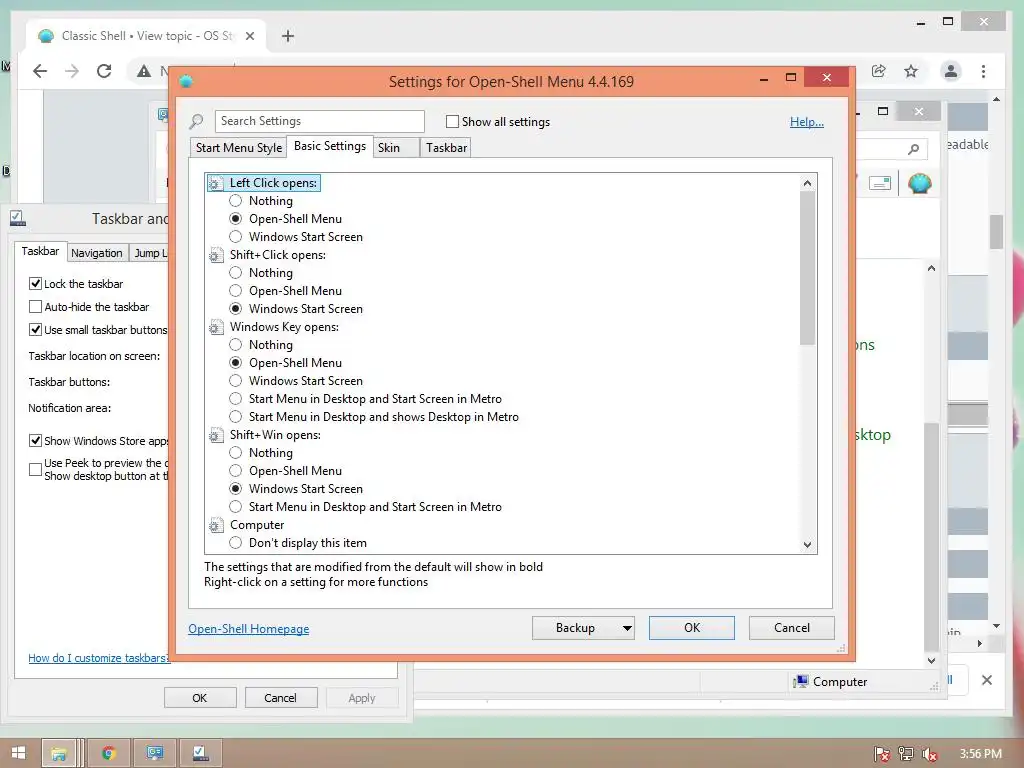This screenshot has width=1024, height=768.
Task: Select Nothing under Windows Key opens
Action: (236, 345)
